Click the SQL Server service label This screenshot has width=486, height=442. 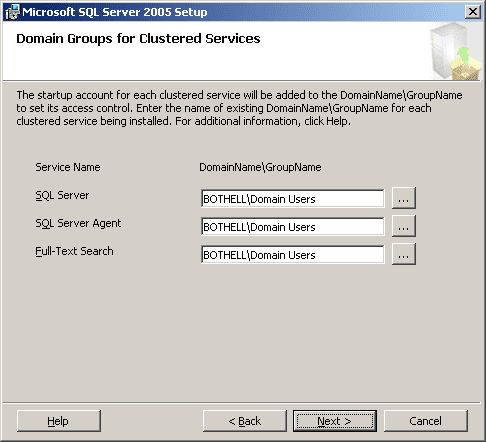(x=62, y=195)
